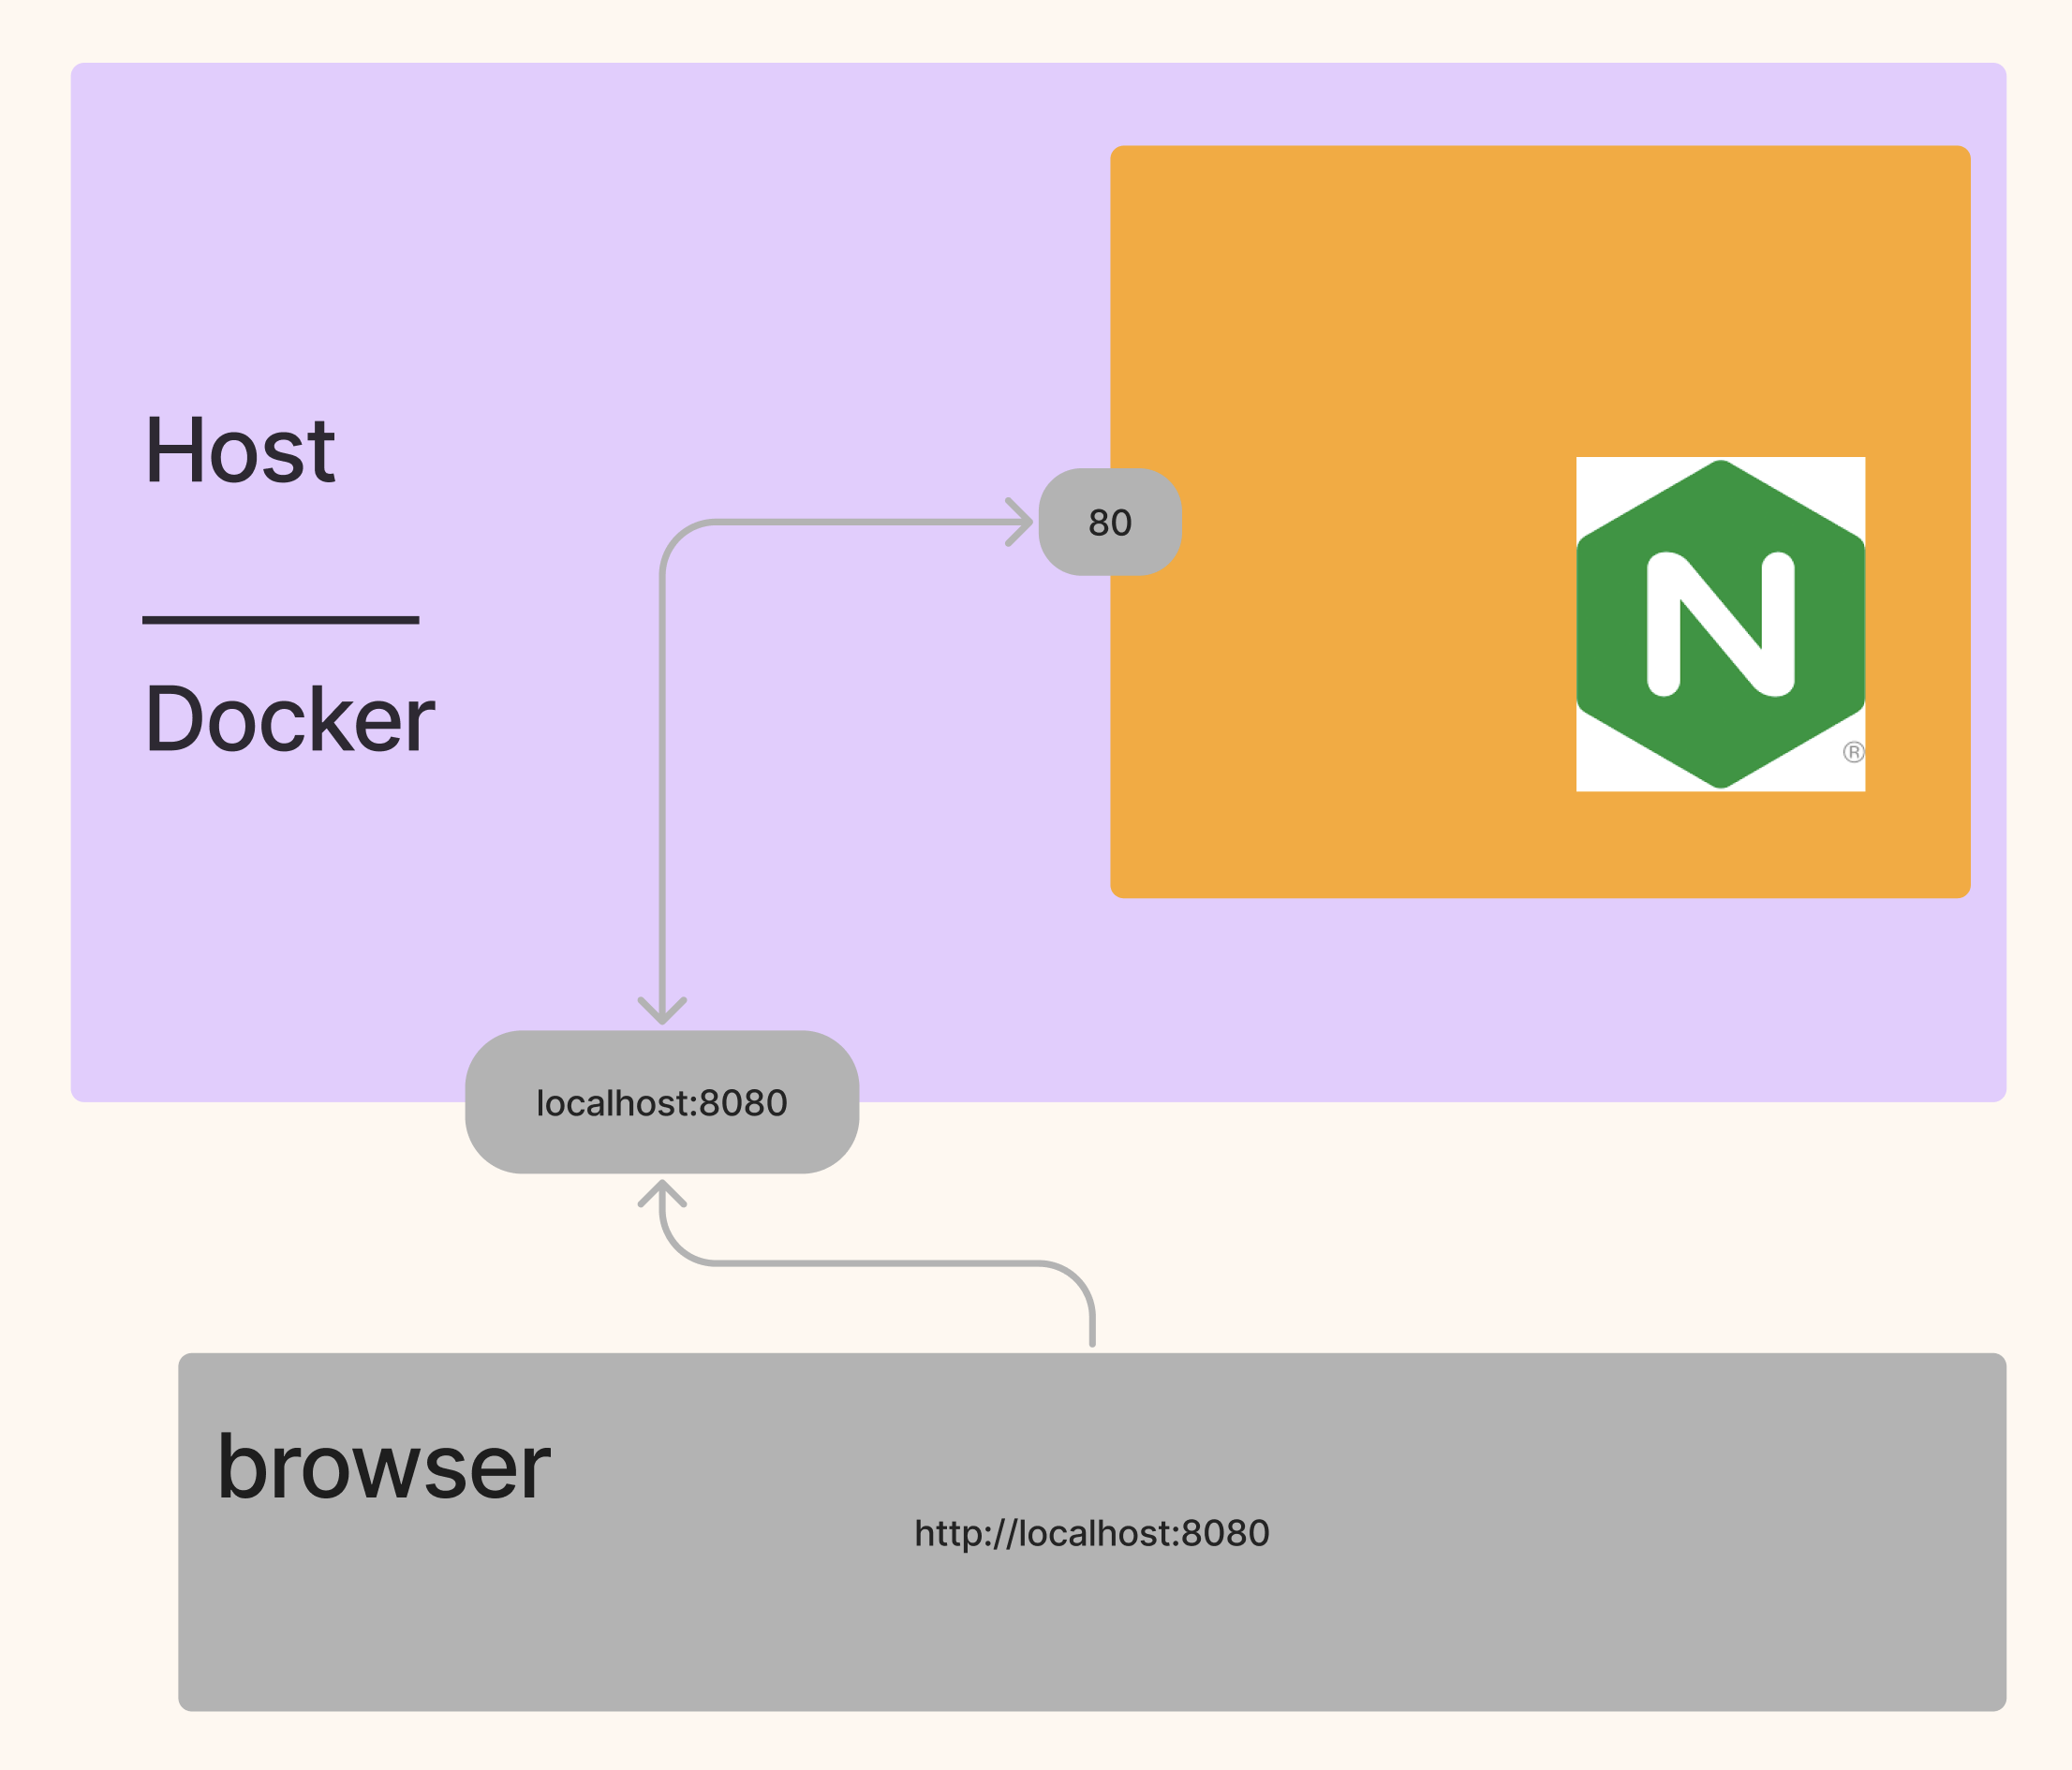This screenshot has height=1770, width=2072.
Task: Select the port 80 label box
Action: 1110,522
